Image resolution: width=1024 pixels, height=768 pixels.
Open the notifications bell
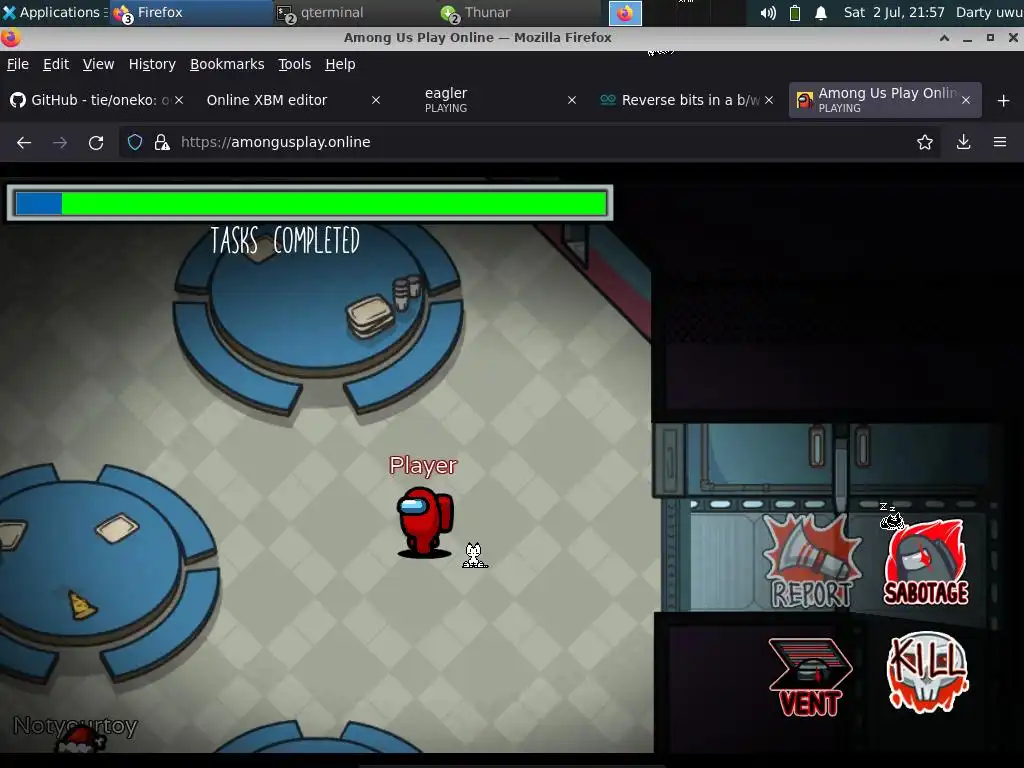point(821,13)
